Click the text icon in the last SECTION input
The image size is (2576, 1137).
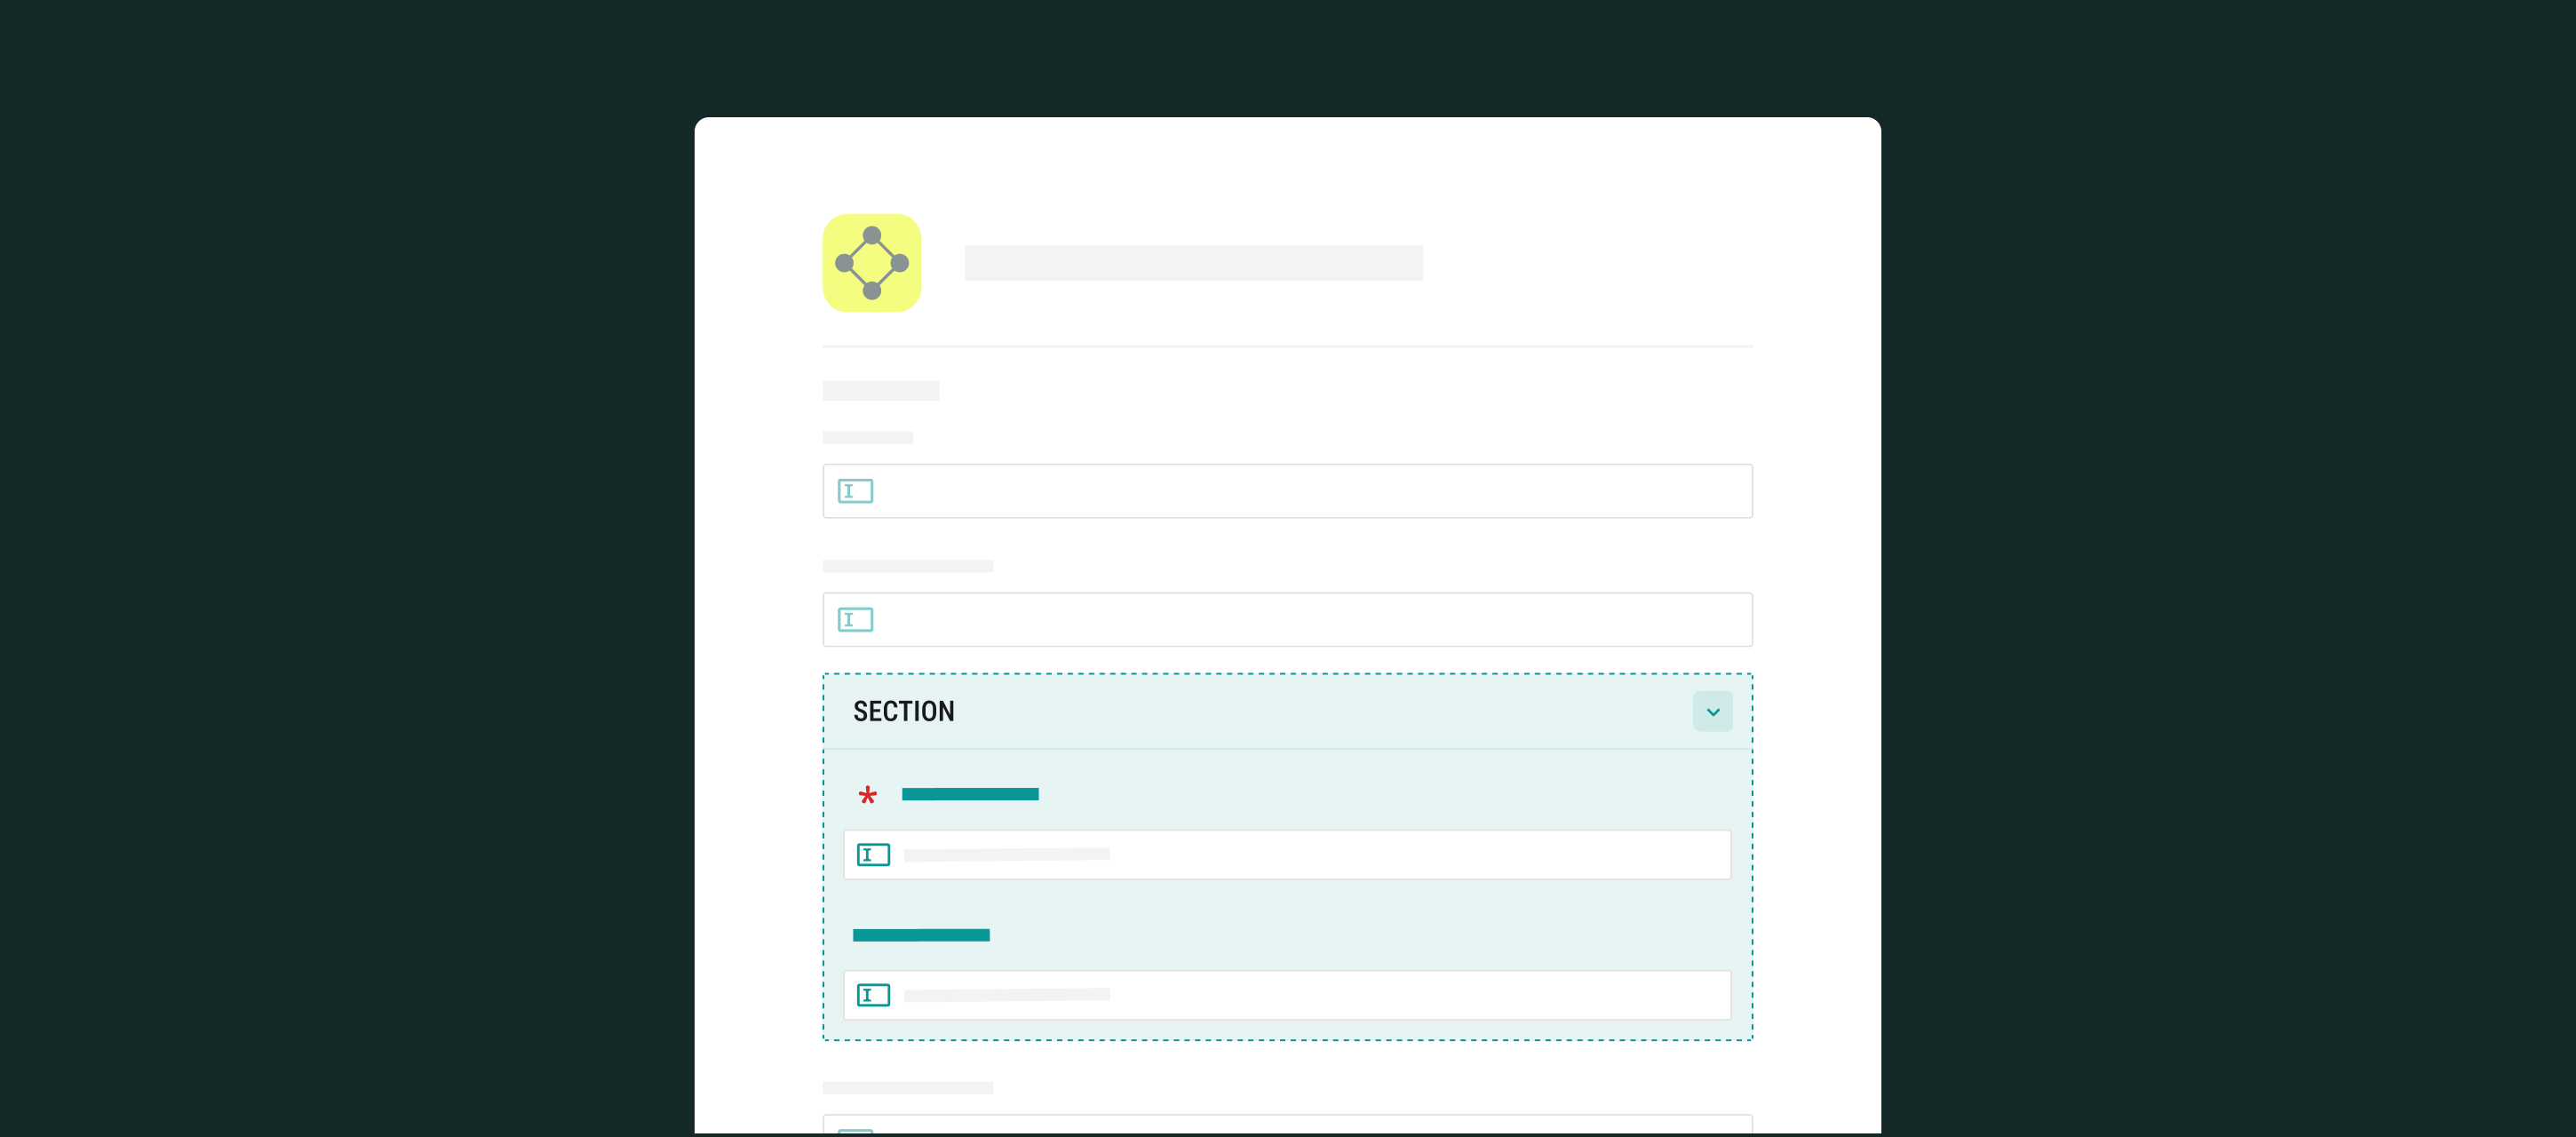click(873, 995)
